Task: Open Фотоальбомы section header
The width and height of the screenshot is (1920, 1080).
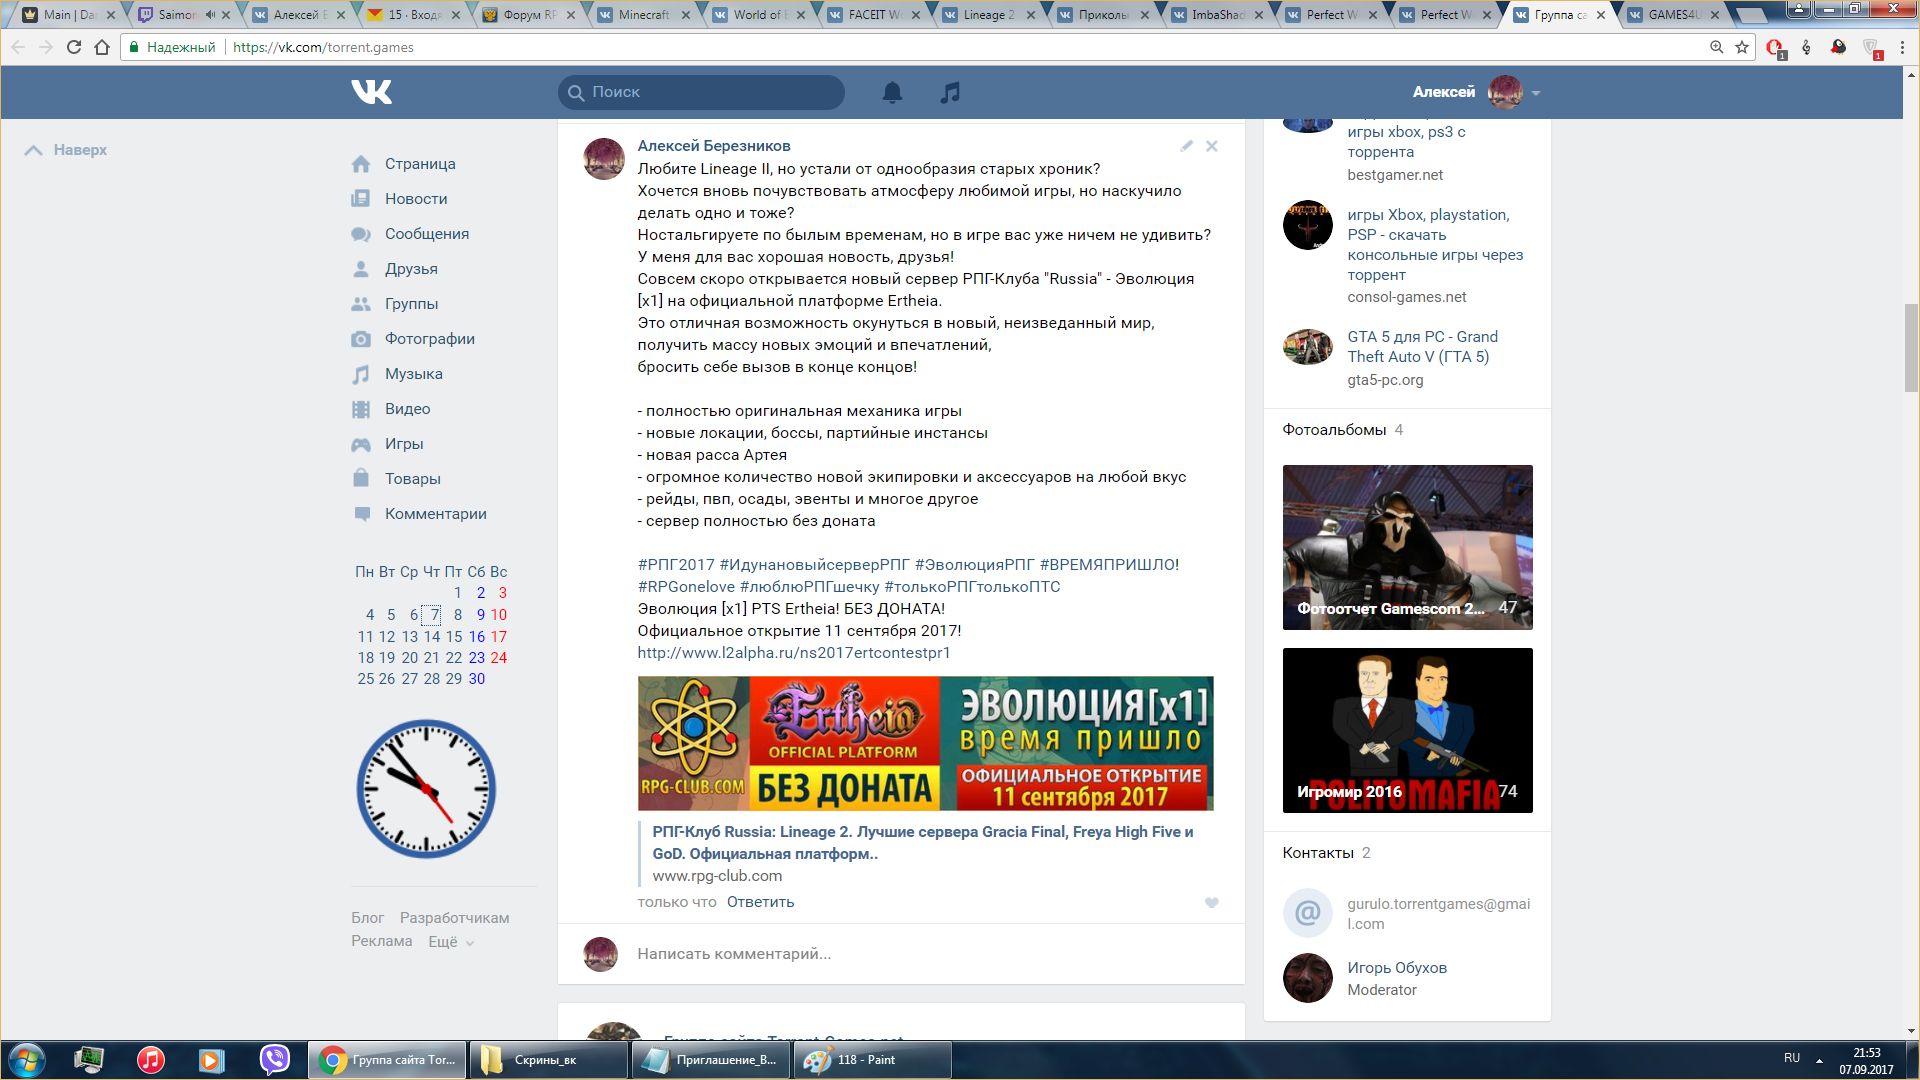Action: (x=1334, y=430)
